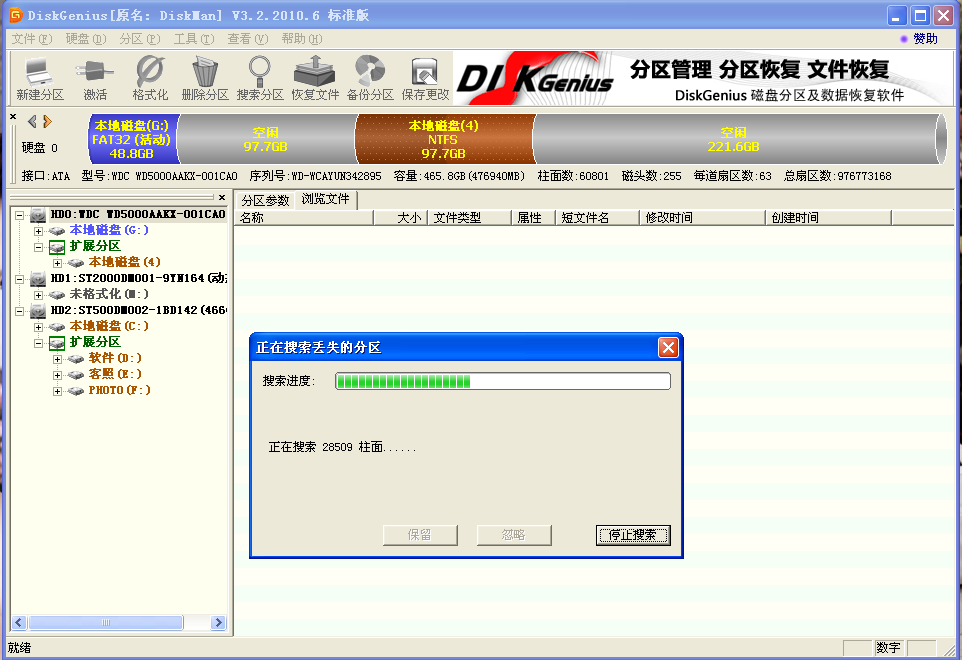This screenshot has width=962, height=660.
Task: Click the 停止搜索 button
Action: (x=633, y=535)
